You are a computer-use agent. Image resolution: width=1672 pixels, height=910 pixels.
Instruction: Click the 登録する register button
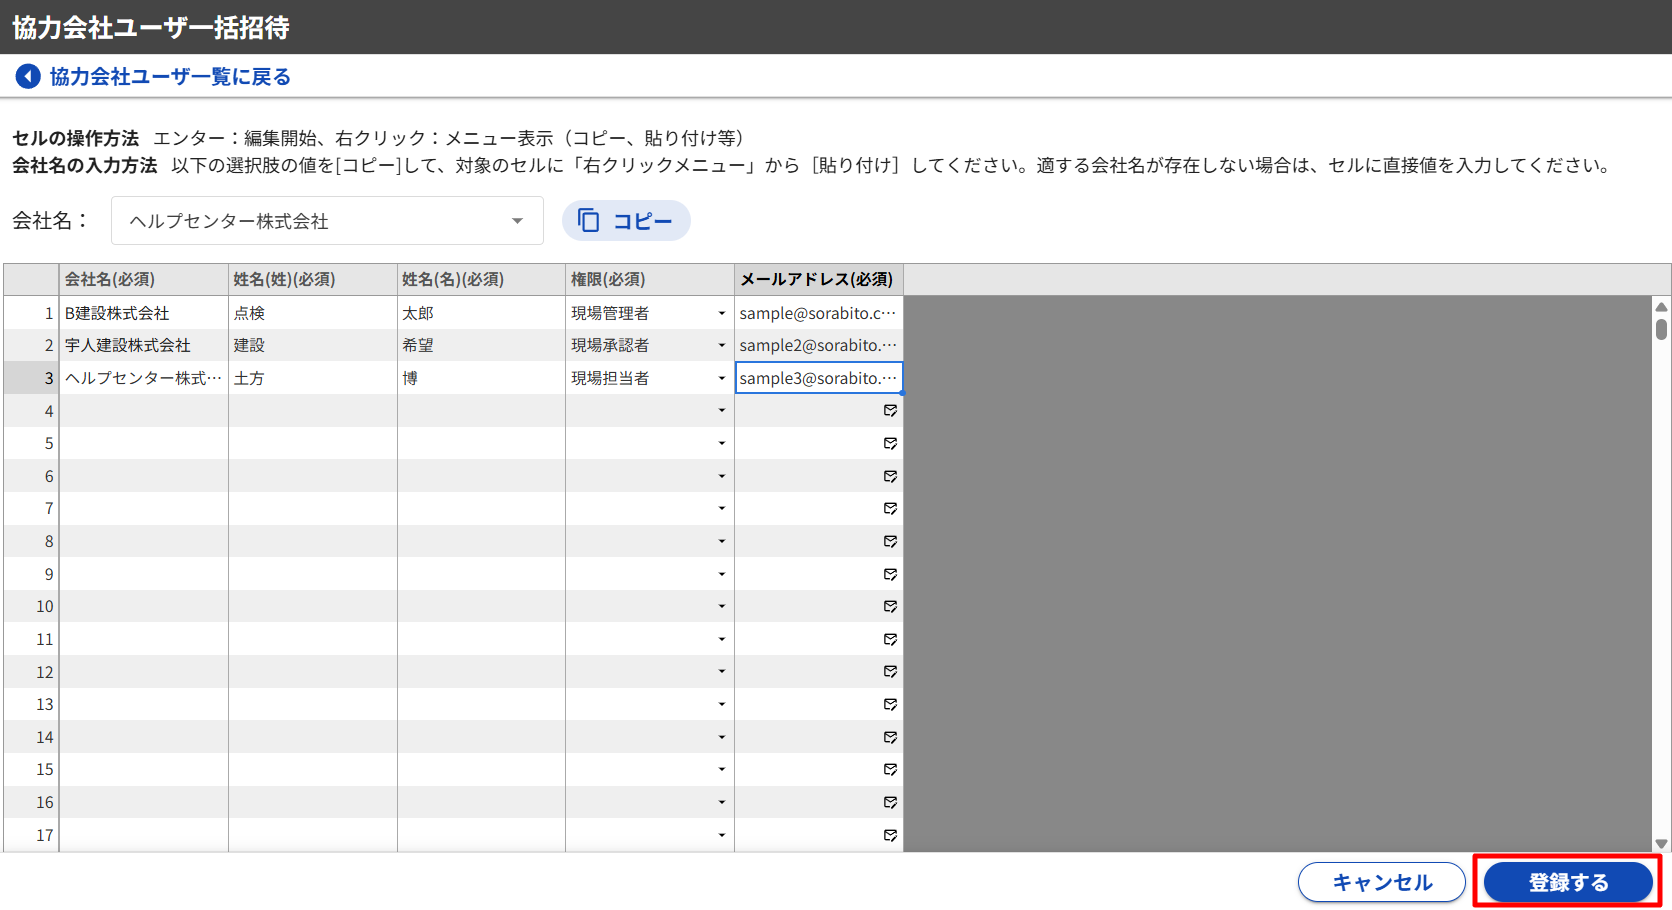point(1567,882)
